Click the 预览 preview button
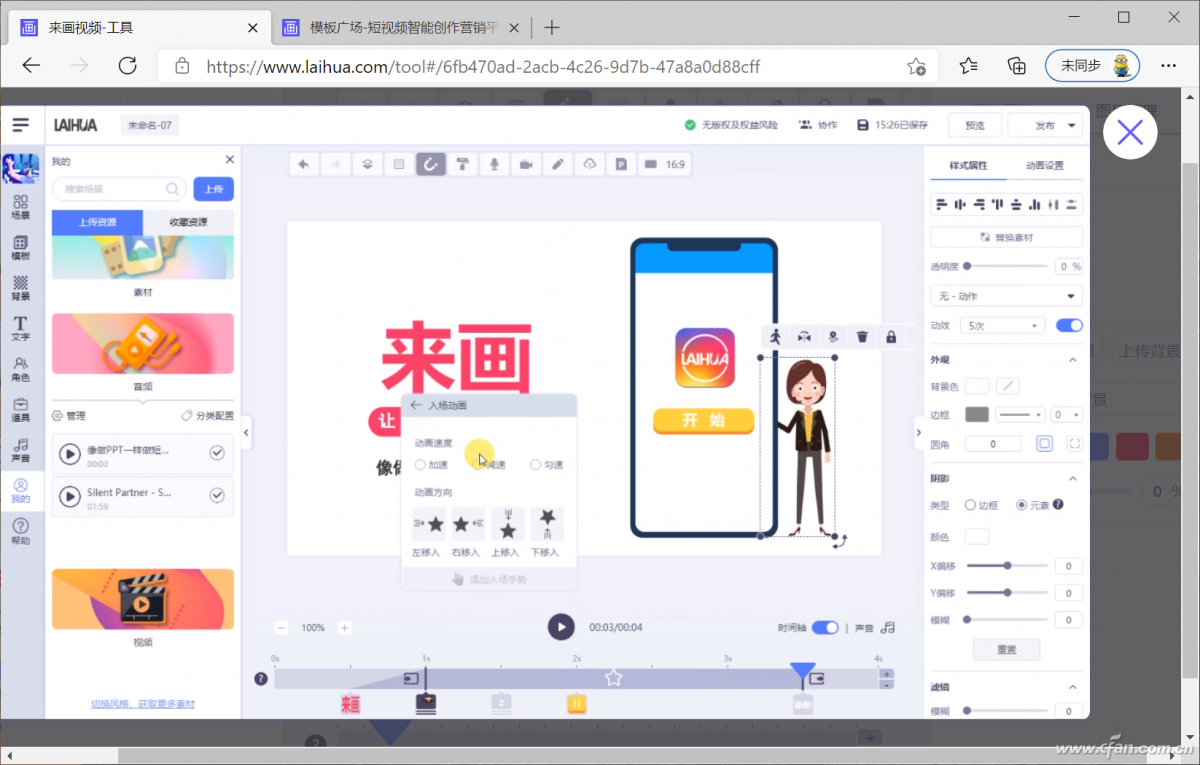This screenshot has width=1200, height=765. (975, 125)
